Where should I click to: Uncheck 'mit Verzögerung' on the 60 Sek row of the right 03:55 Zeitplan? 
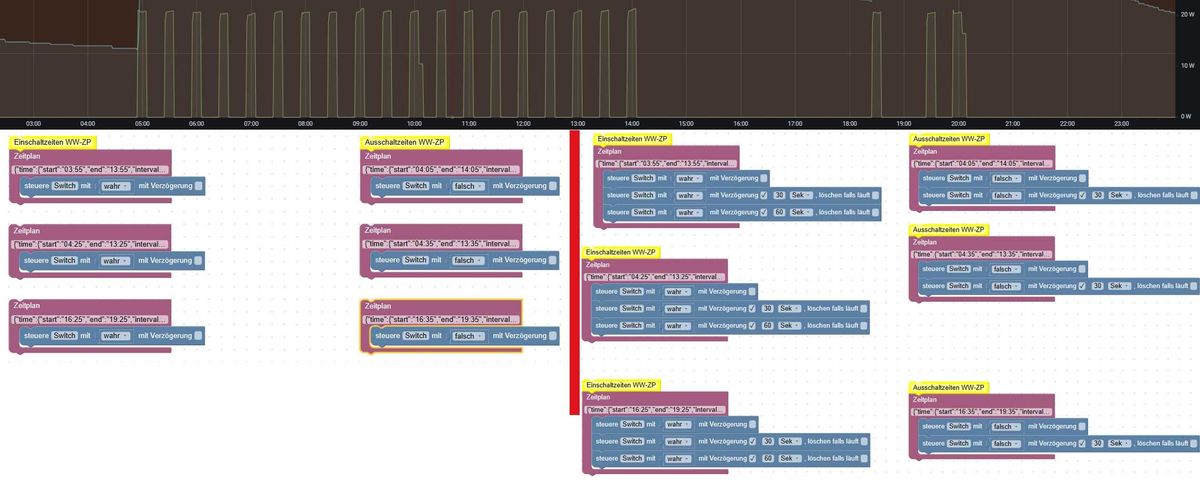(x=764, y=212)
